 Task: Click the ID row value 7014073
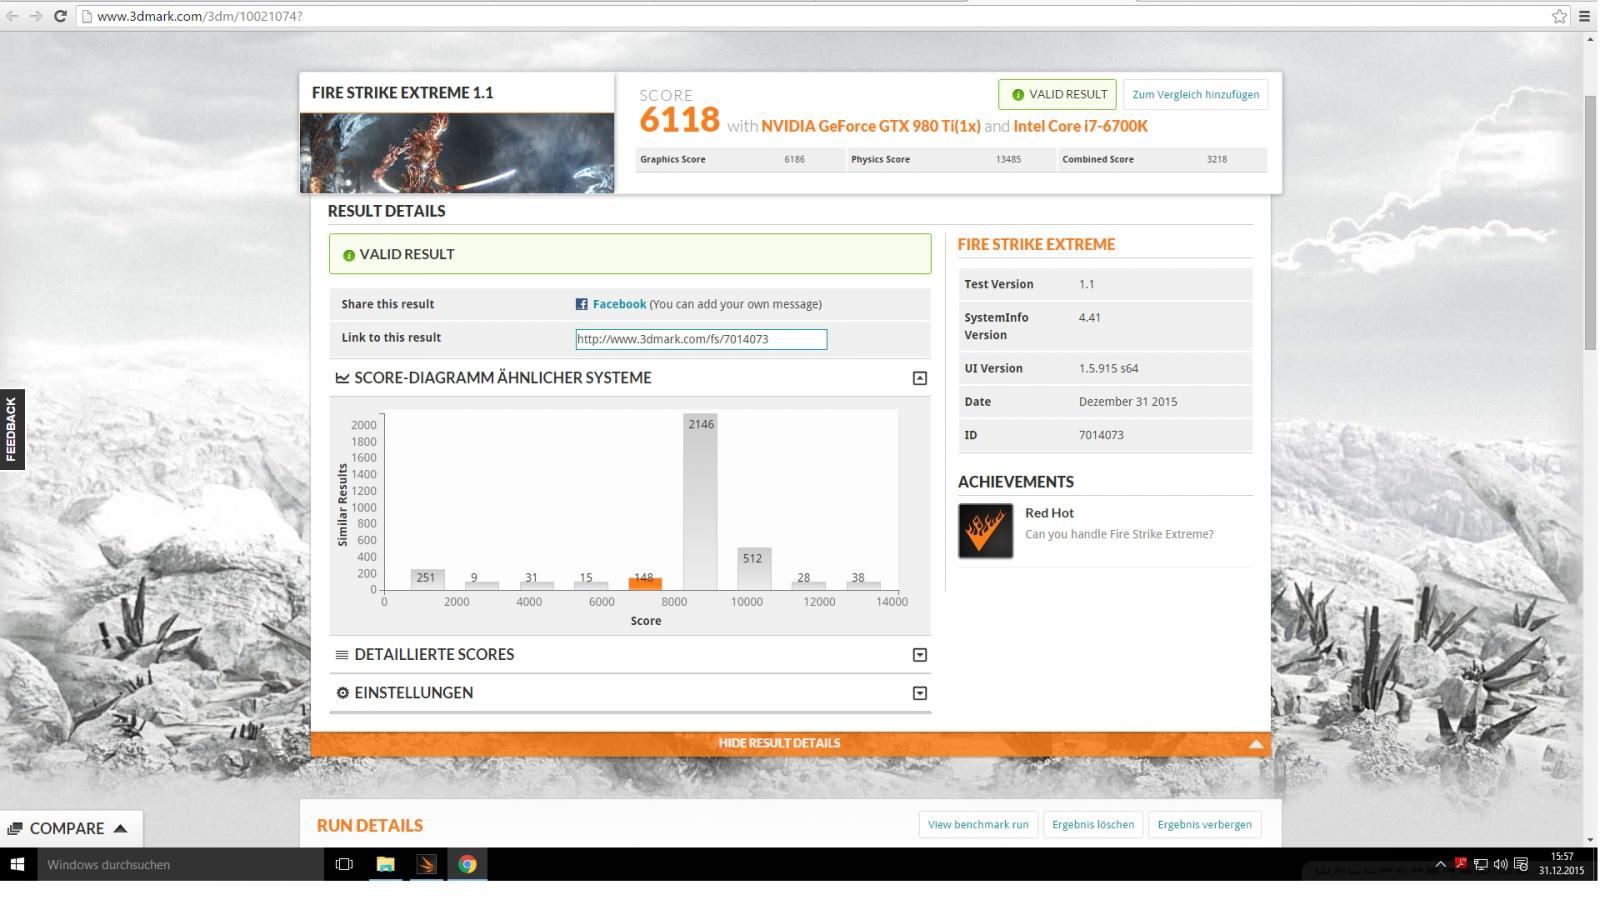click(1101, 435)
